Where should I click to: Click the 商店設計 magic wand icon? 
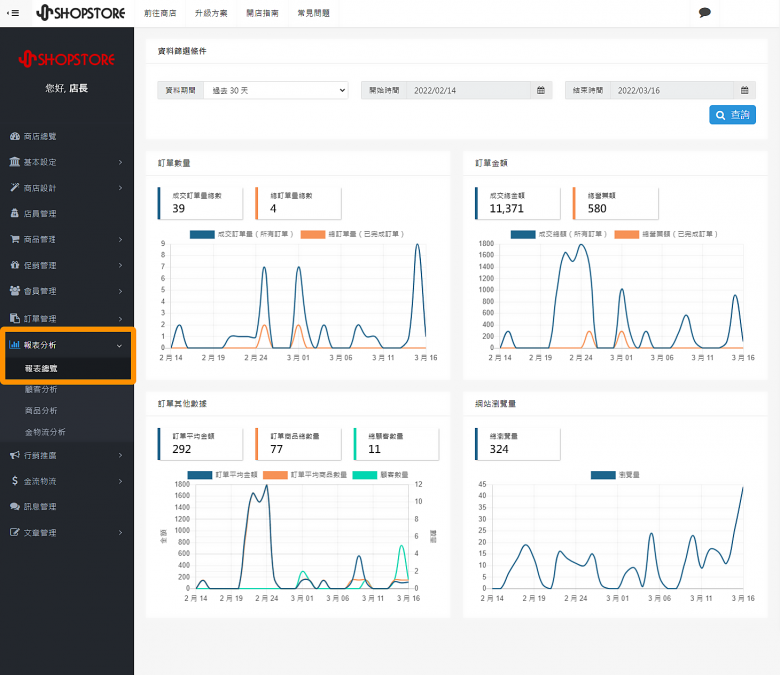point(15,188)
